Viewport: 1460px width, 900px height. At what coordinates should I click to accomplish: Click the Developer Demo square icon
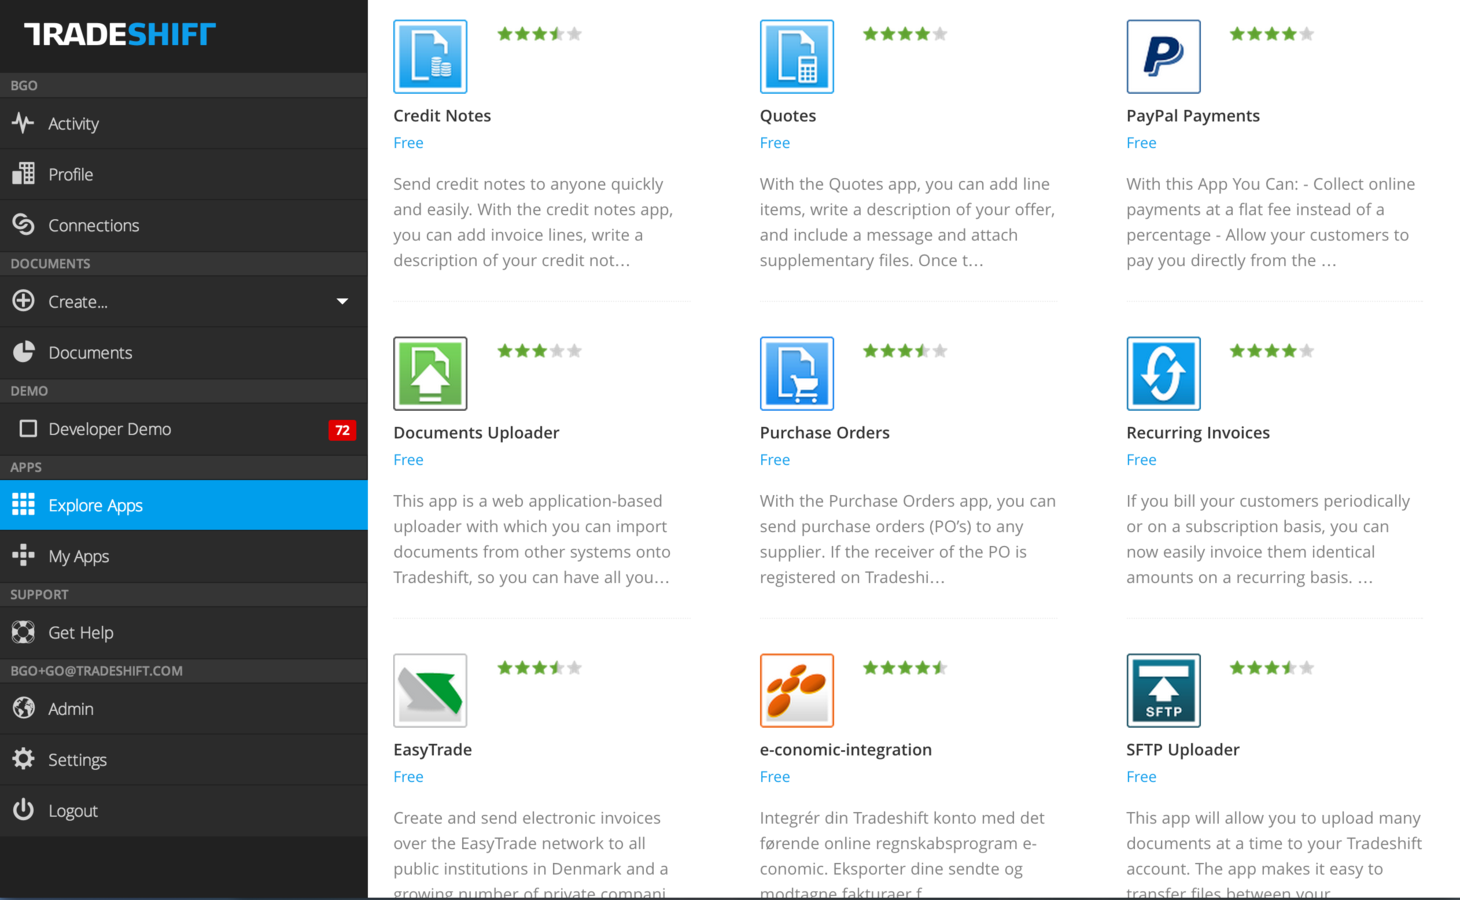tap(28, 429)
